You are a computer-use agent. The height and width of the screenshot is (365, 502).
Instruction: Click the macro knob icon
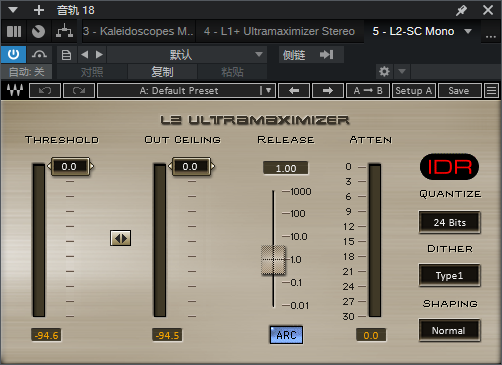click(x=38, y=32)
